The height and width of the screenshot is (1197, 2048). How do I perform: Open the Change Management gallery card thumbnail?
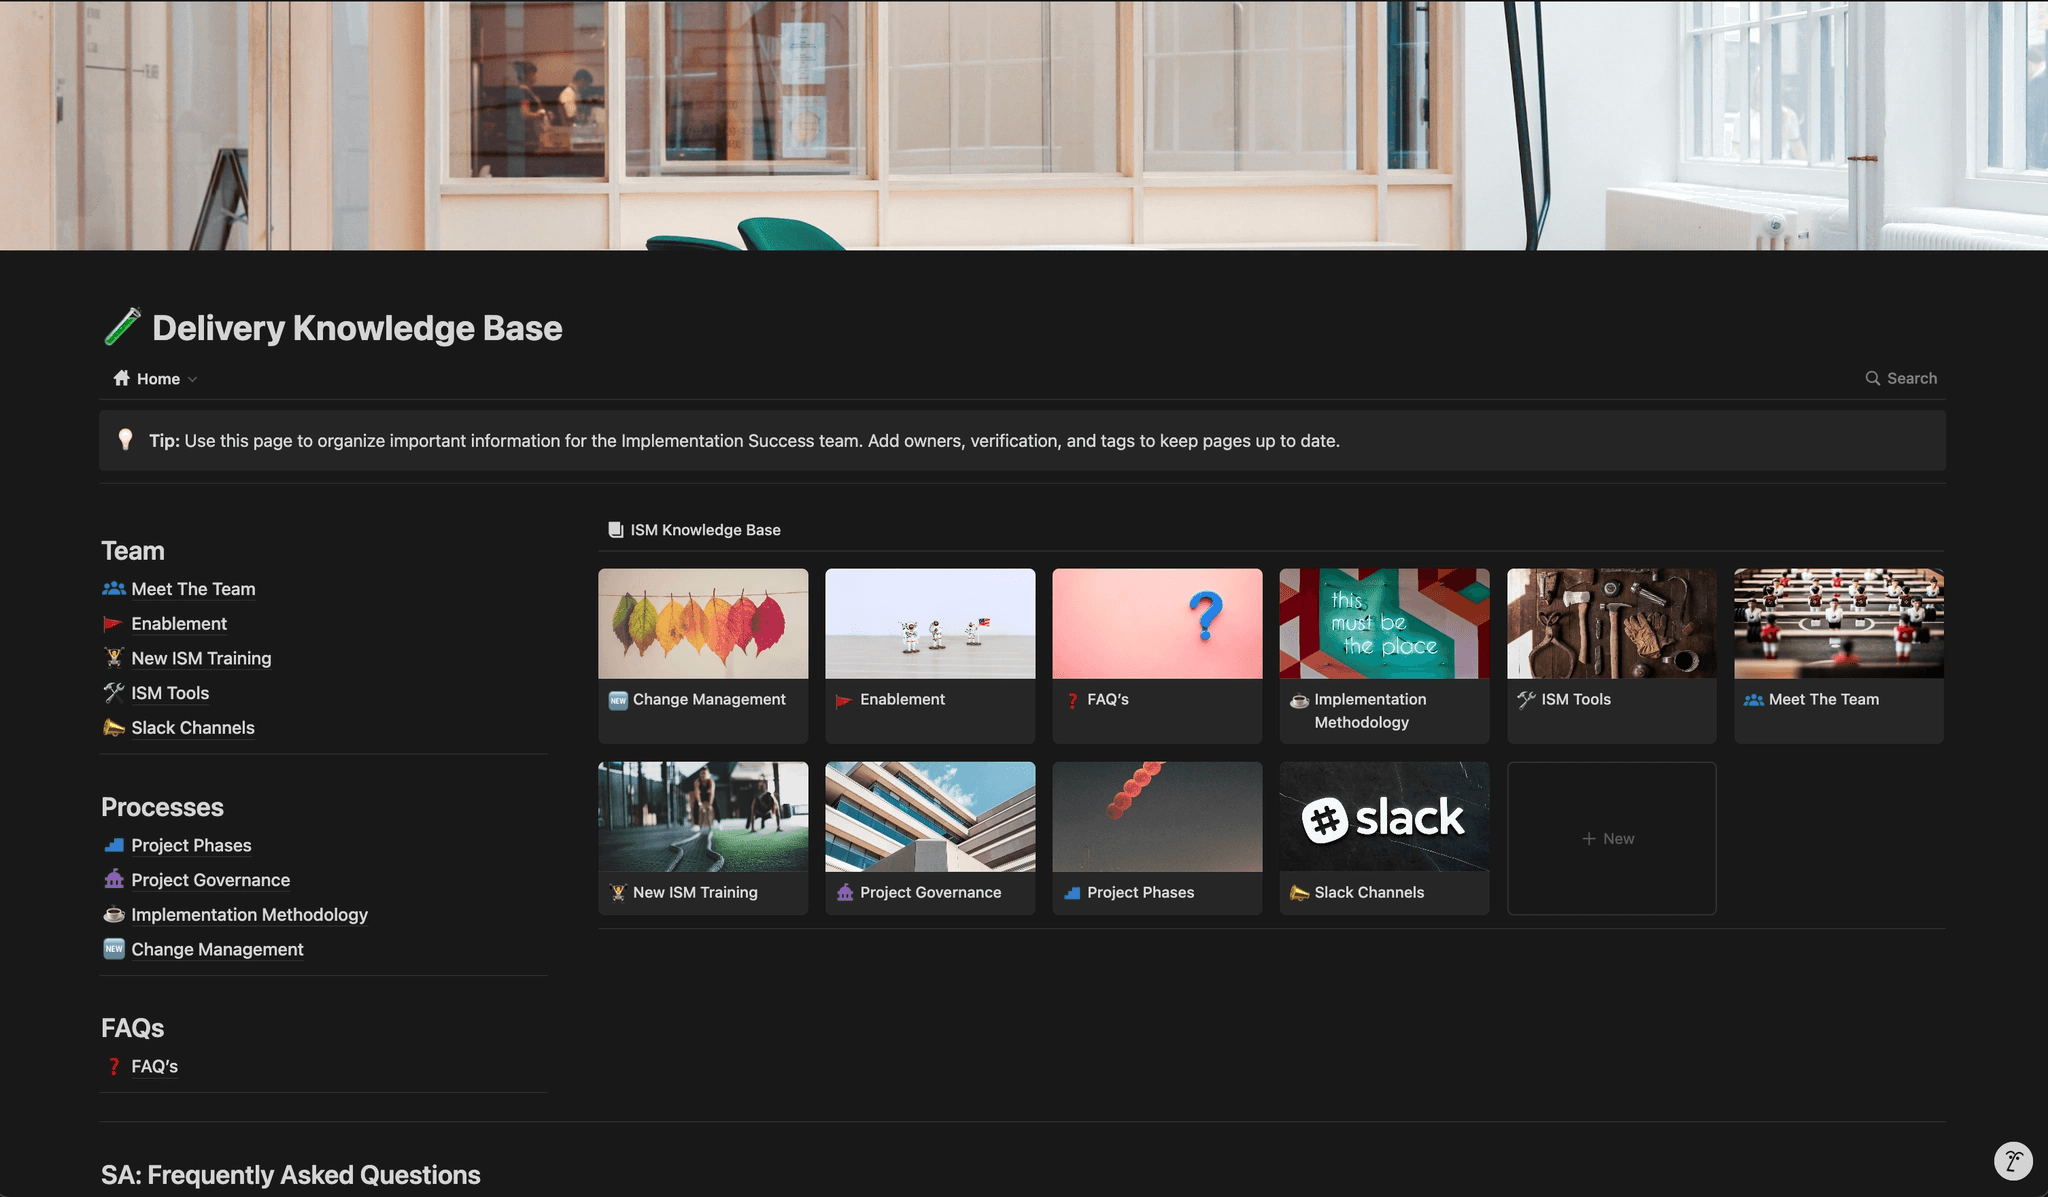[703, 624]
